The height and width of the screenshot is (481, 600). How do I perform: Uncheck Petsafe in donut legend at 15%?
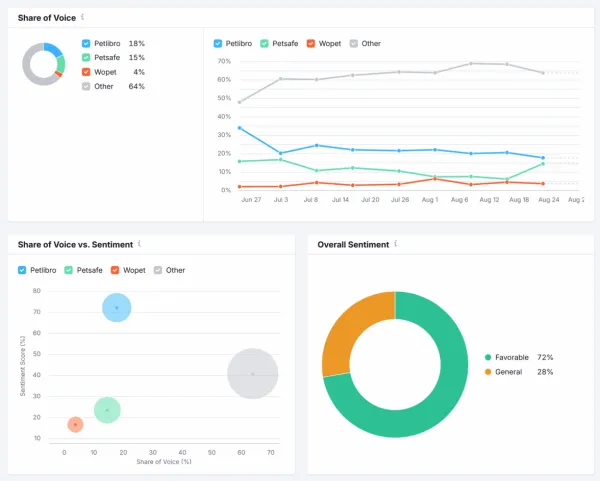86,57
